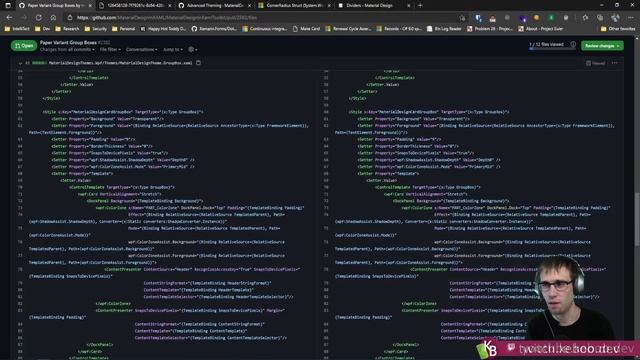Open browser extensions puzzle icon
640x360 pixels.
point(585,18)
